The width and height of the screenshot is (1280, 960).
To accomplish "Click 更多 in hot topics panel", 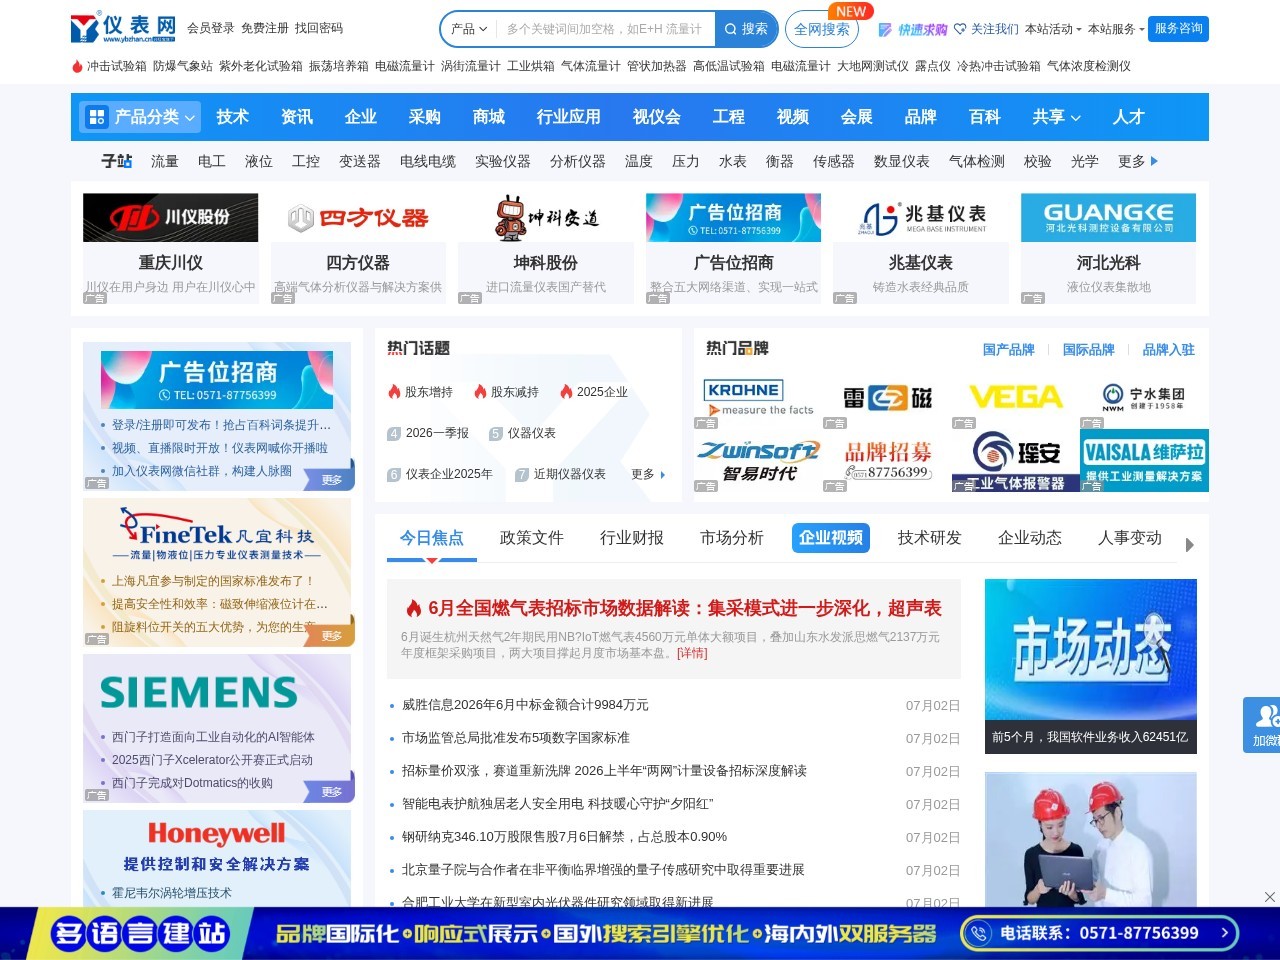I will coord(648,474).
